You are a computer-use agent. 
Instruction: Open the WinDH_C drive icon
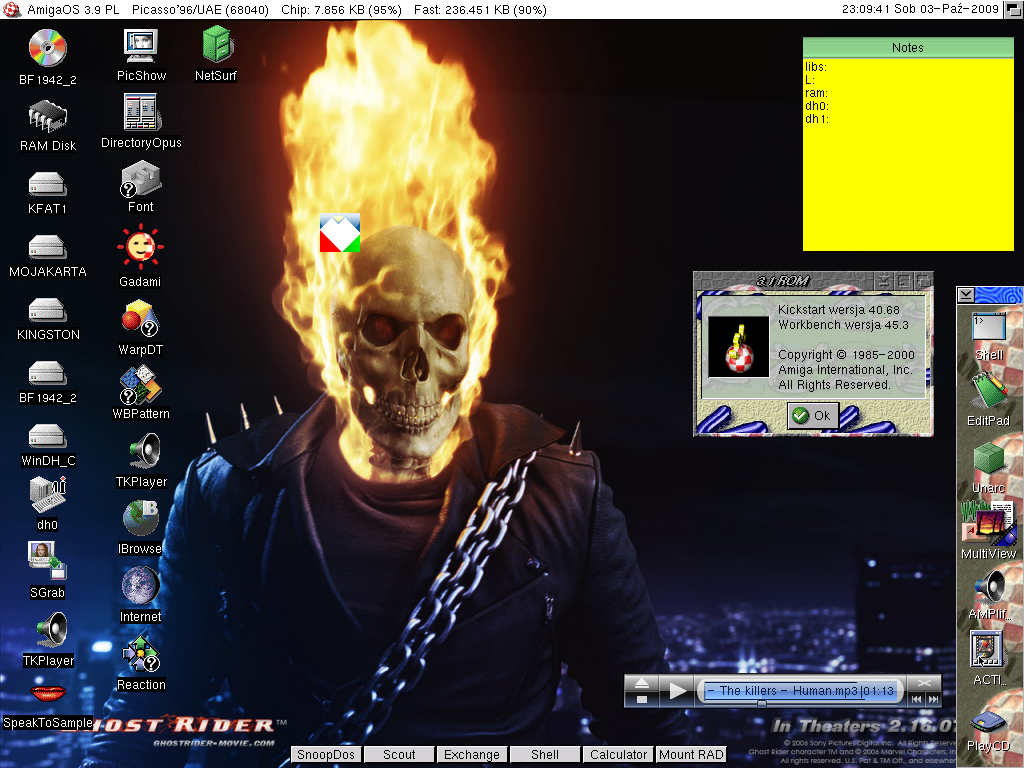coord(47,436)
